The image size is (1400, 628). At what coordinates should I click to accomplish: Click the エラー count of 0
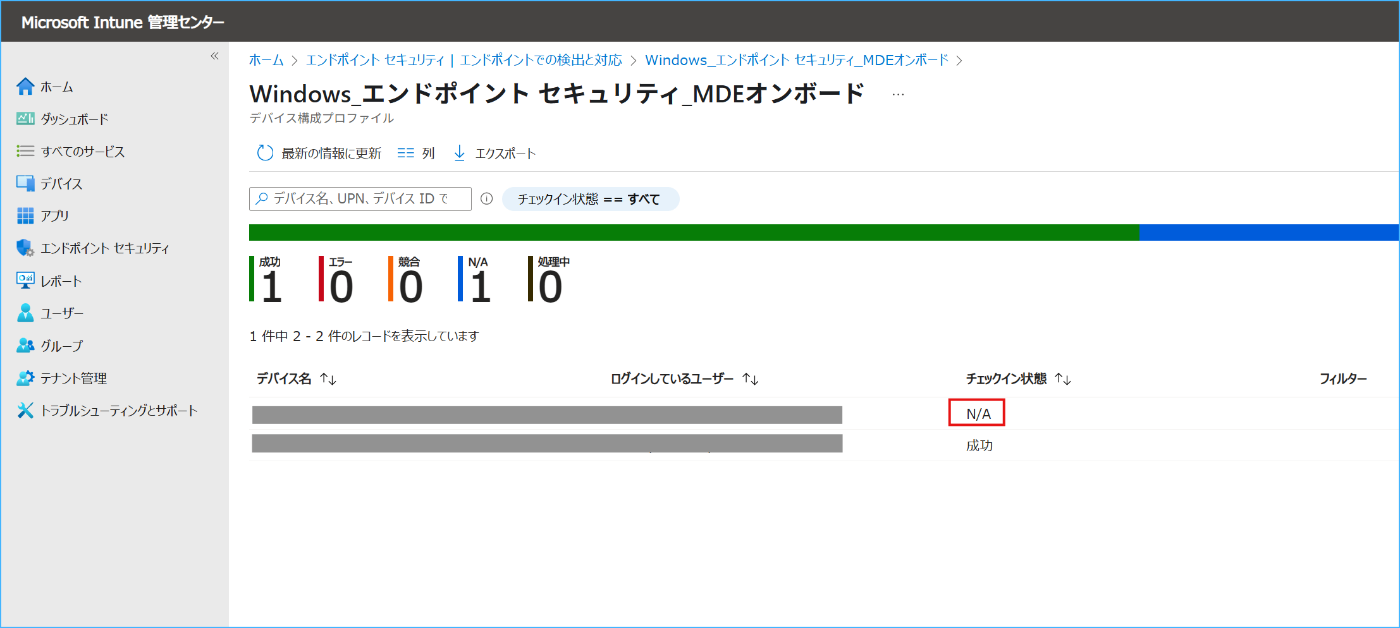point(341,288)
